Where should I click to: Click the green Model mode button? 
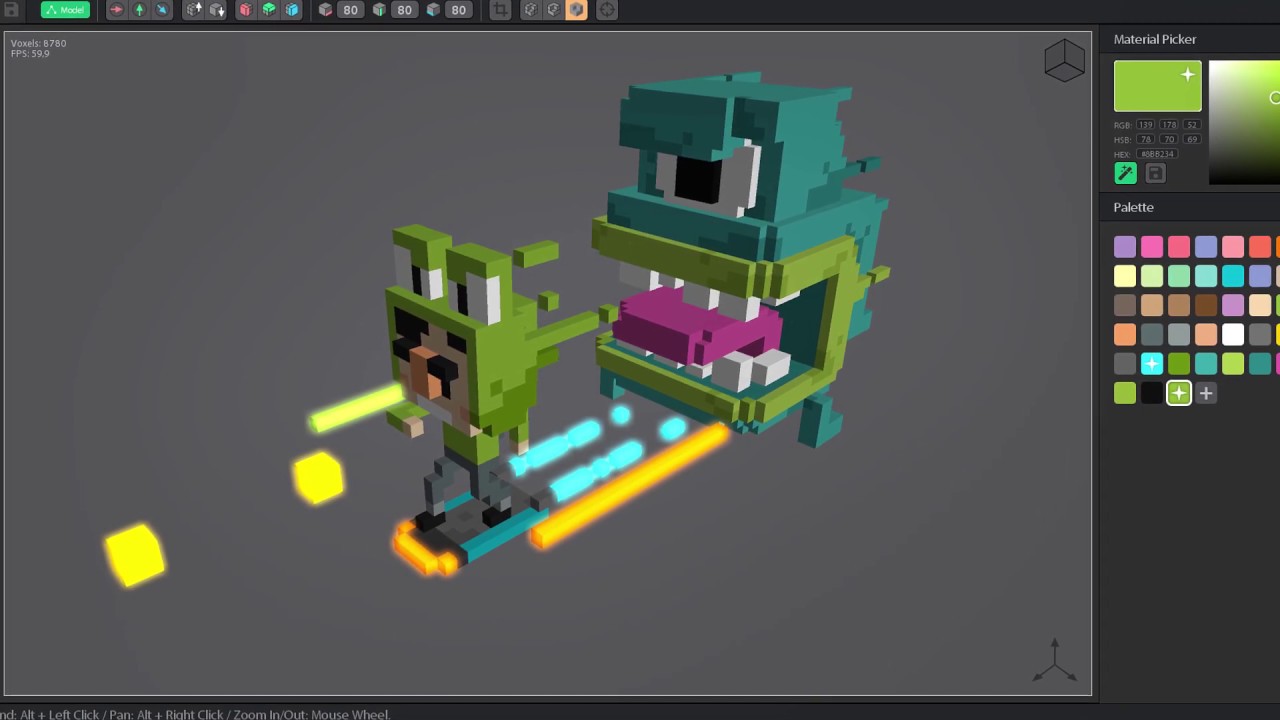(x=65, y=10)
